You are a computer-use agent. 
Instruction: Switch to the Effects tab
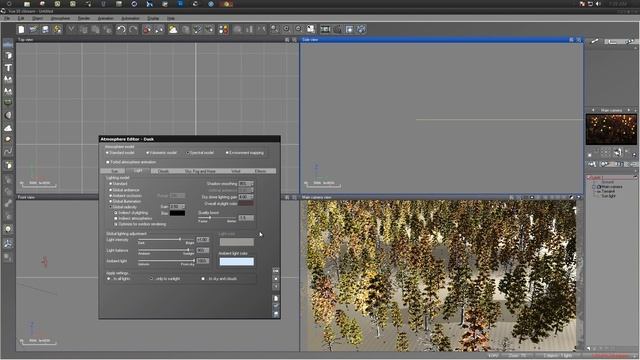pyautogui.click(x=260, y=171)
